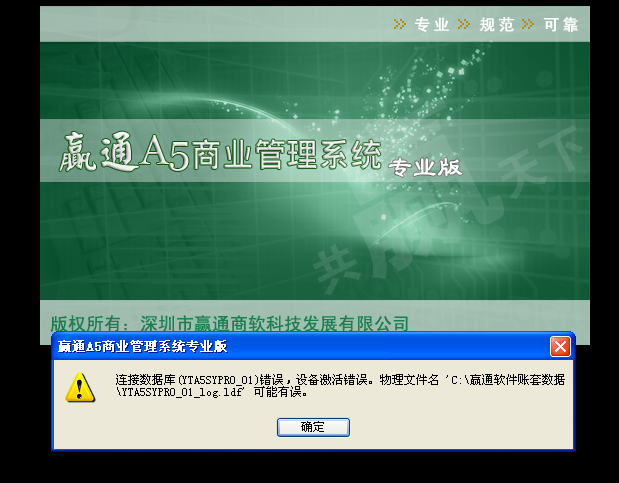
Task: Click the dialog title 赢通A5商业管理系统专业版
Action: click(x=143, y=346)
